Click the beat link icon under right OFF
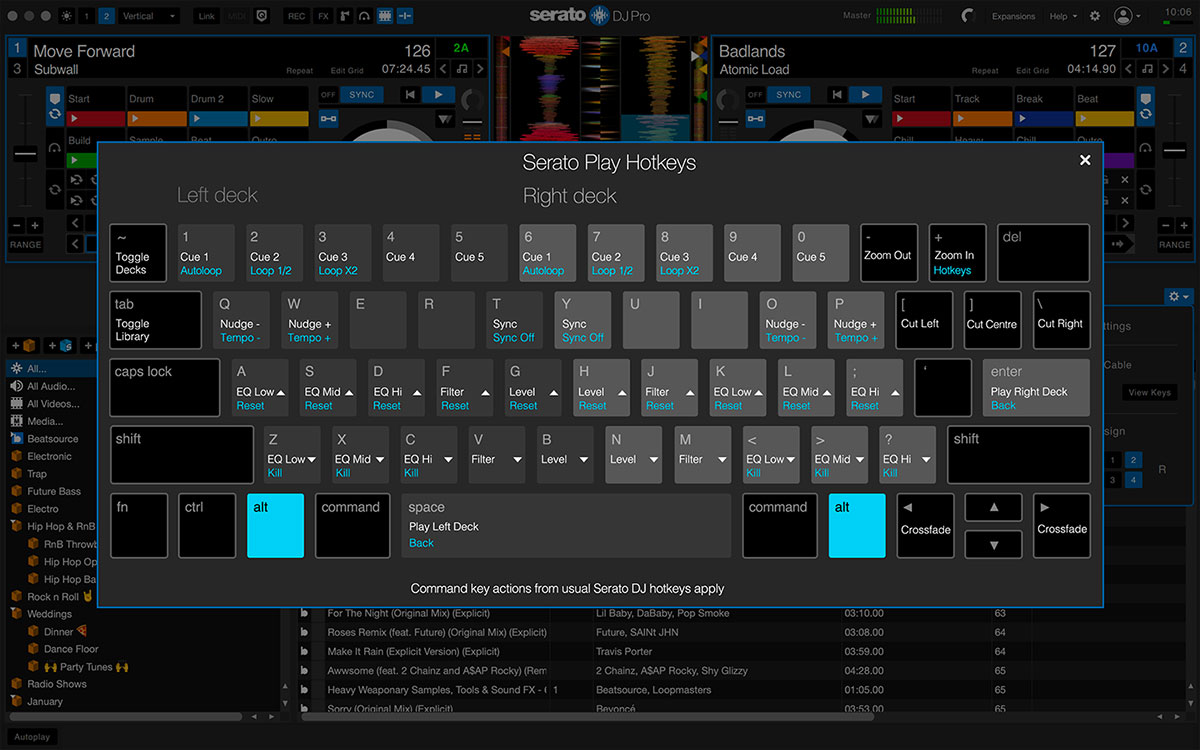Screen dimensions: 1200x750 (x=755, y=118)
